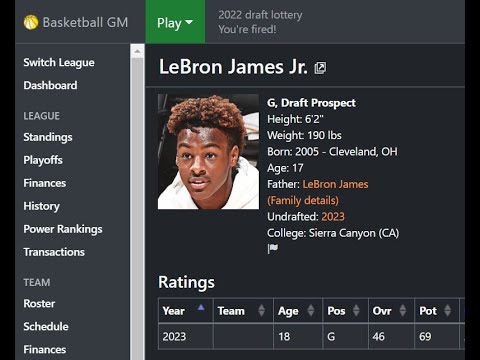Viewport: 480px width, 360px height.
Task: Sort ratings table by Pos column
Action: tap(345, 311)
